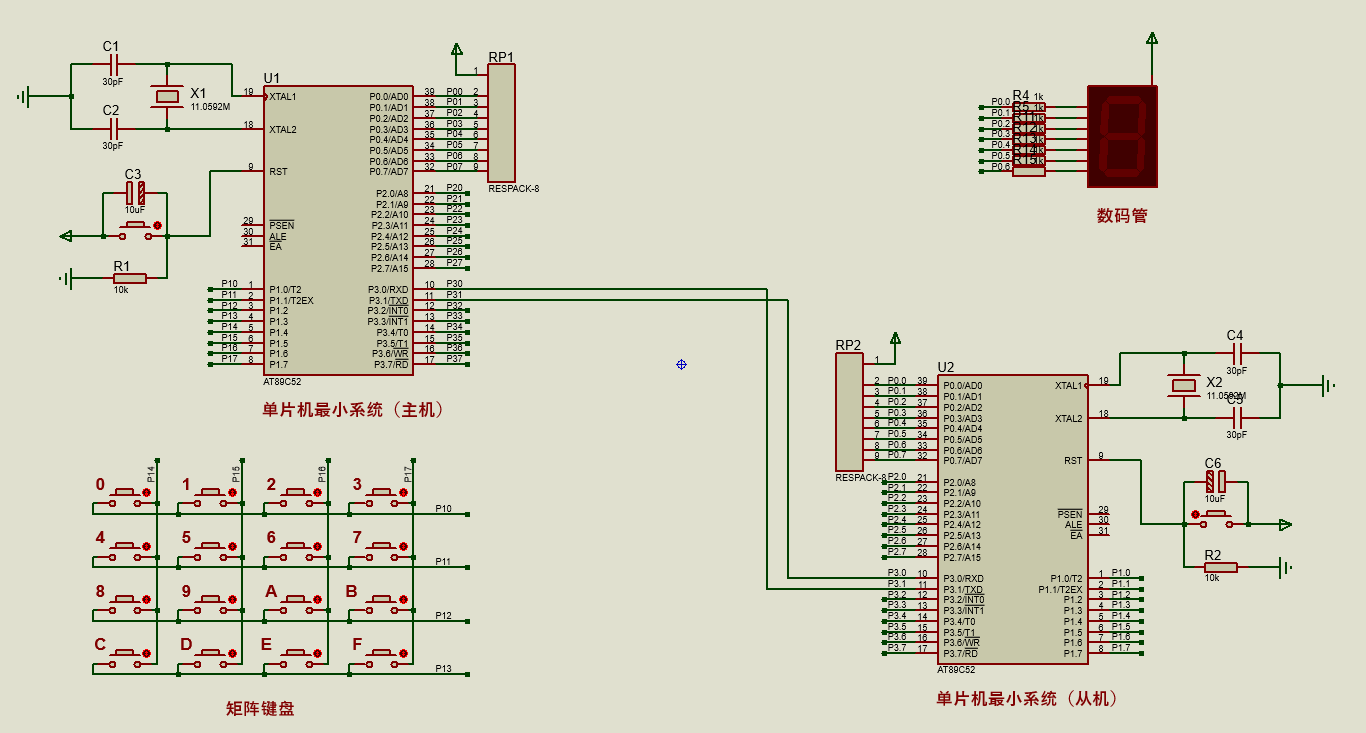Select crystal oscillator X1
1366x733 pixels.
[167, 97]
